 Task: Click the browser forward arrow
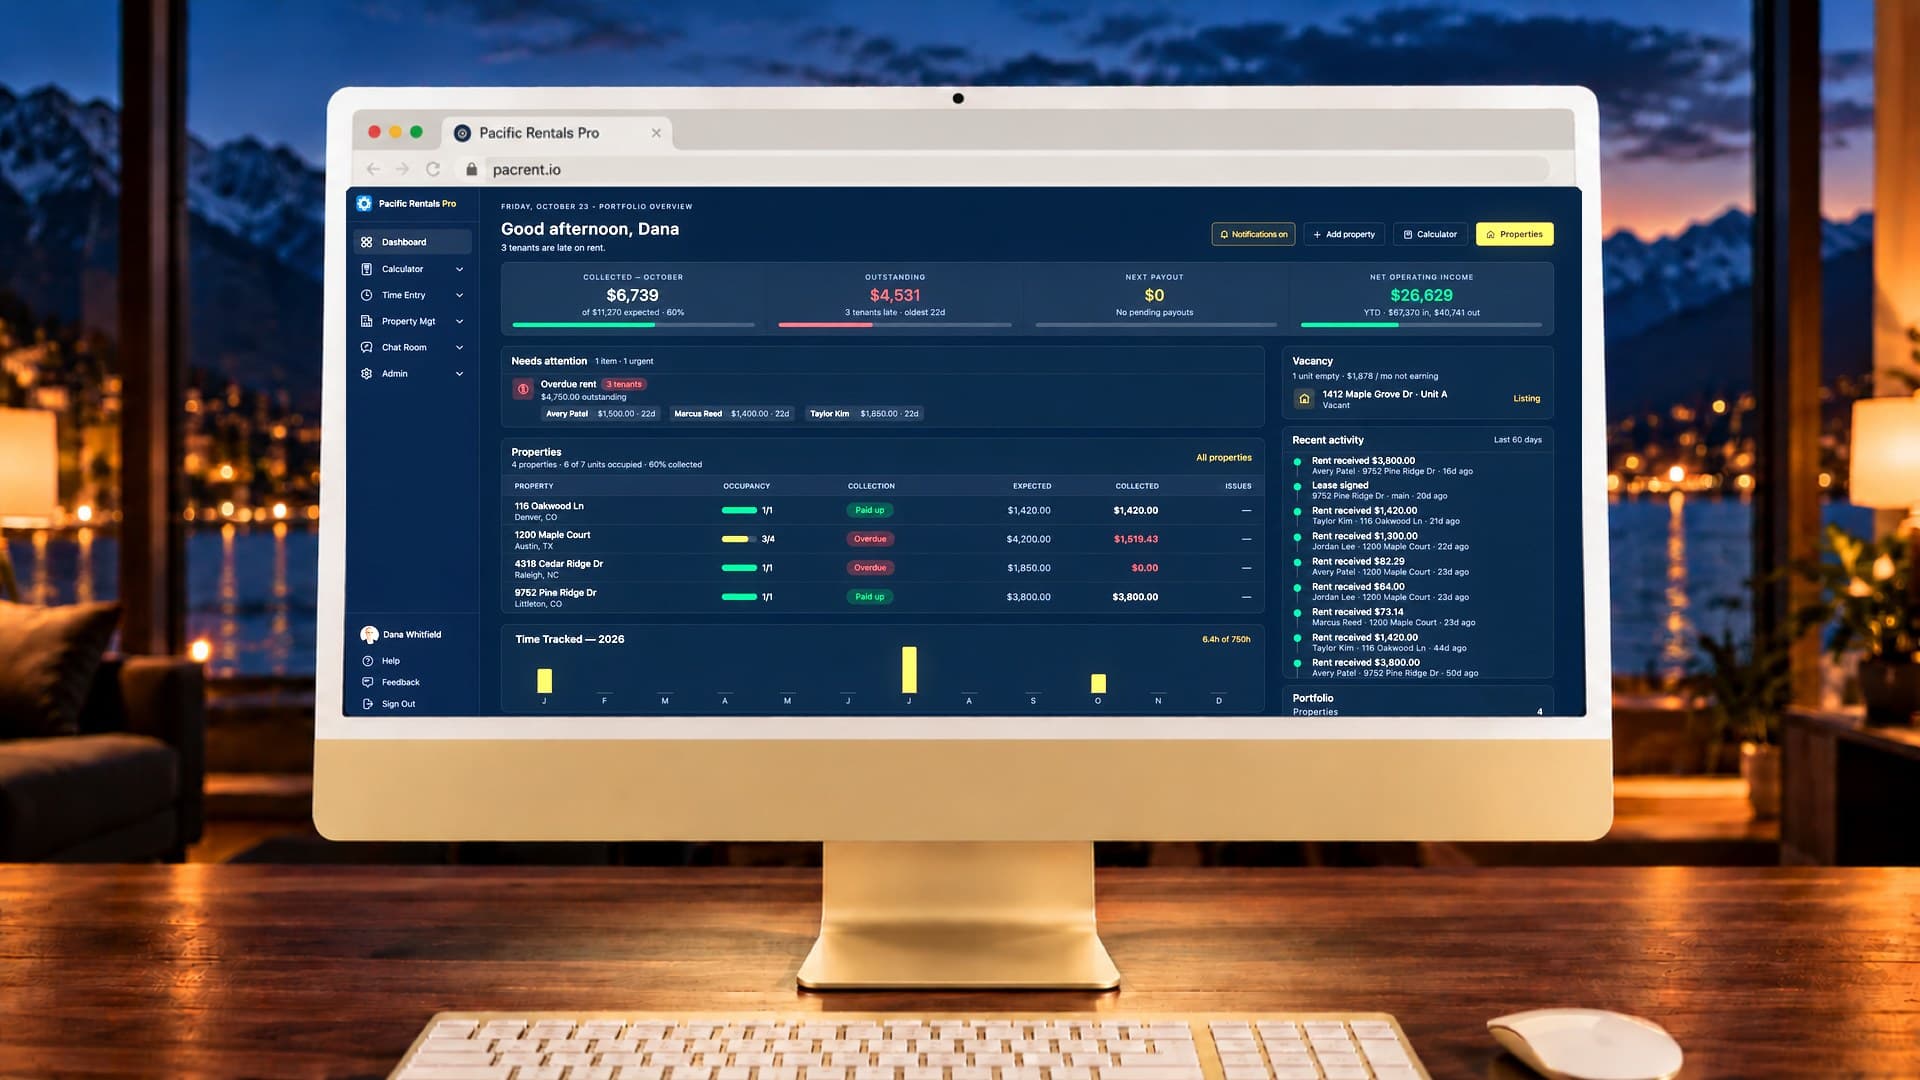tap(402, 169)
